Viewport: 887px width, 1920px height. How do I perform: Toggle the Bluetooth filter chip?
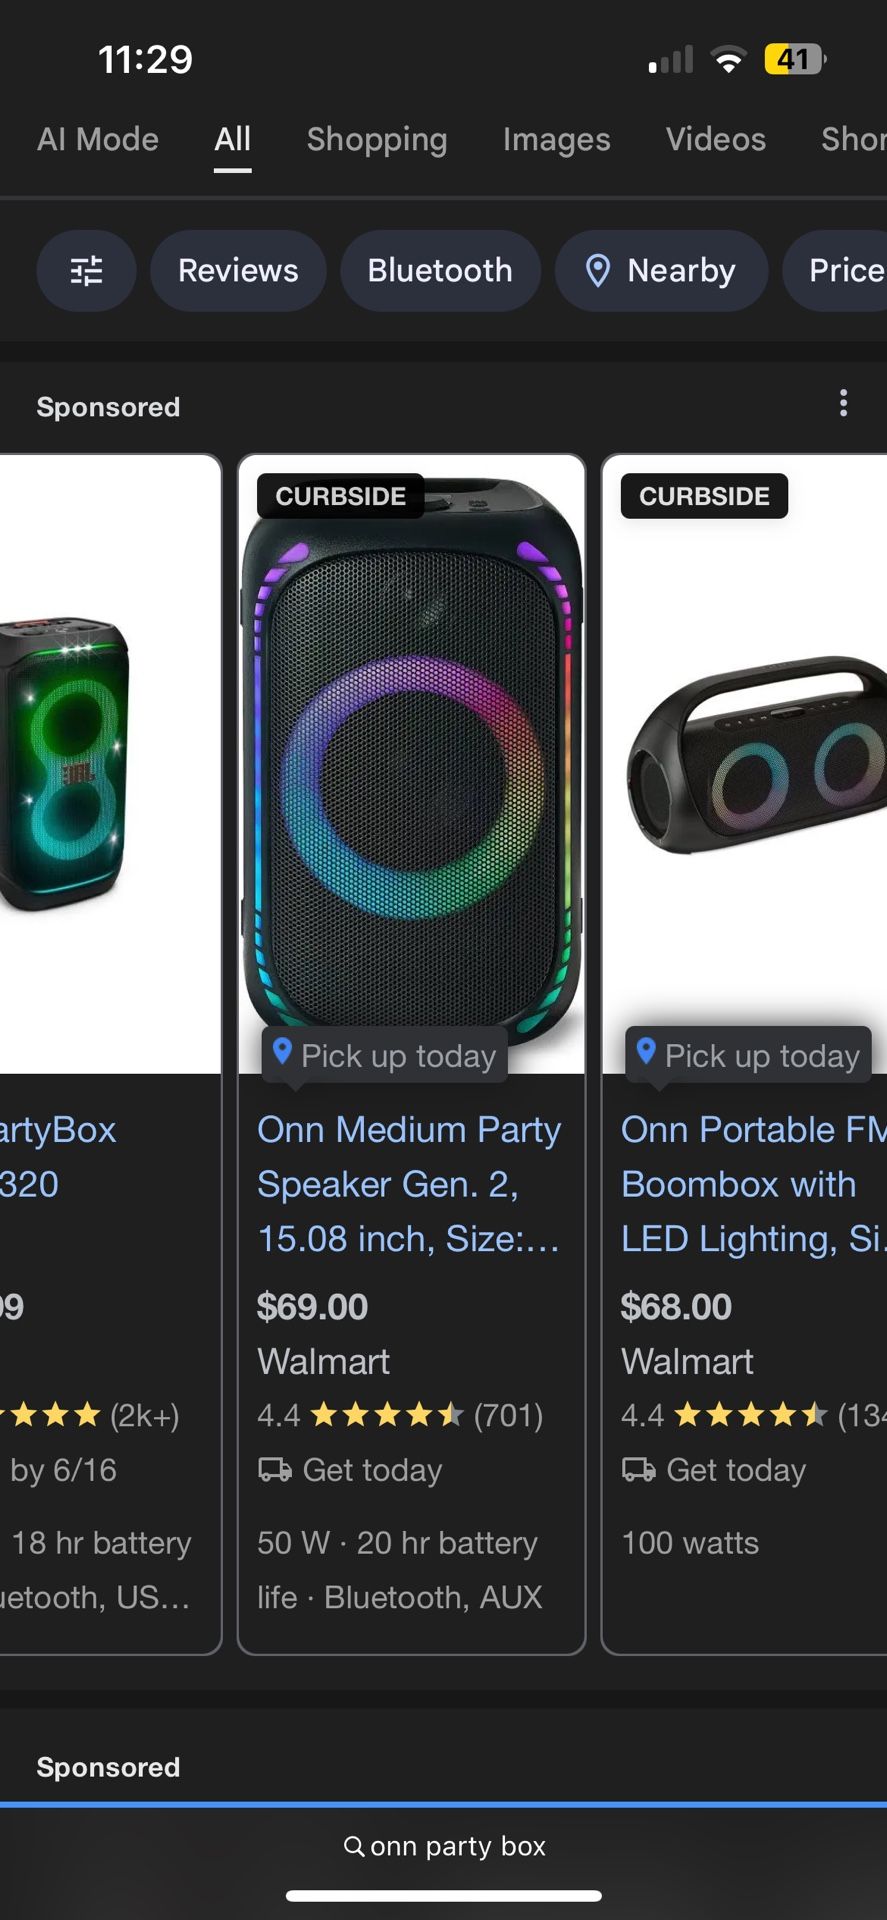pos(440,271)
